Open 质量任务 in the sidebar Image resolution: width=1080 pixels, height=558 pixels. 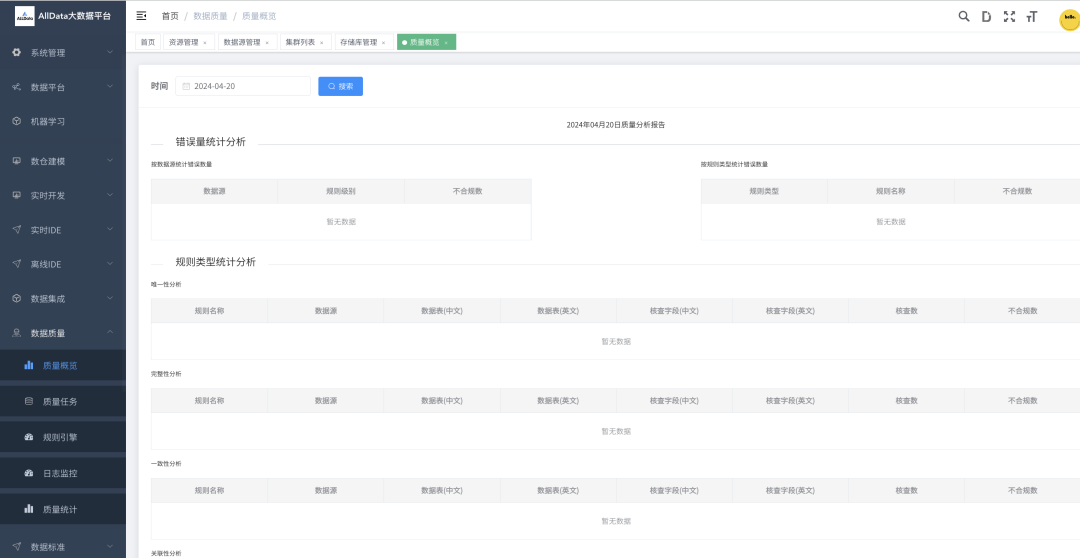59,401
